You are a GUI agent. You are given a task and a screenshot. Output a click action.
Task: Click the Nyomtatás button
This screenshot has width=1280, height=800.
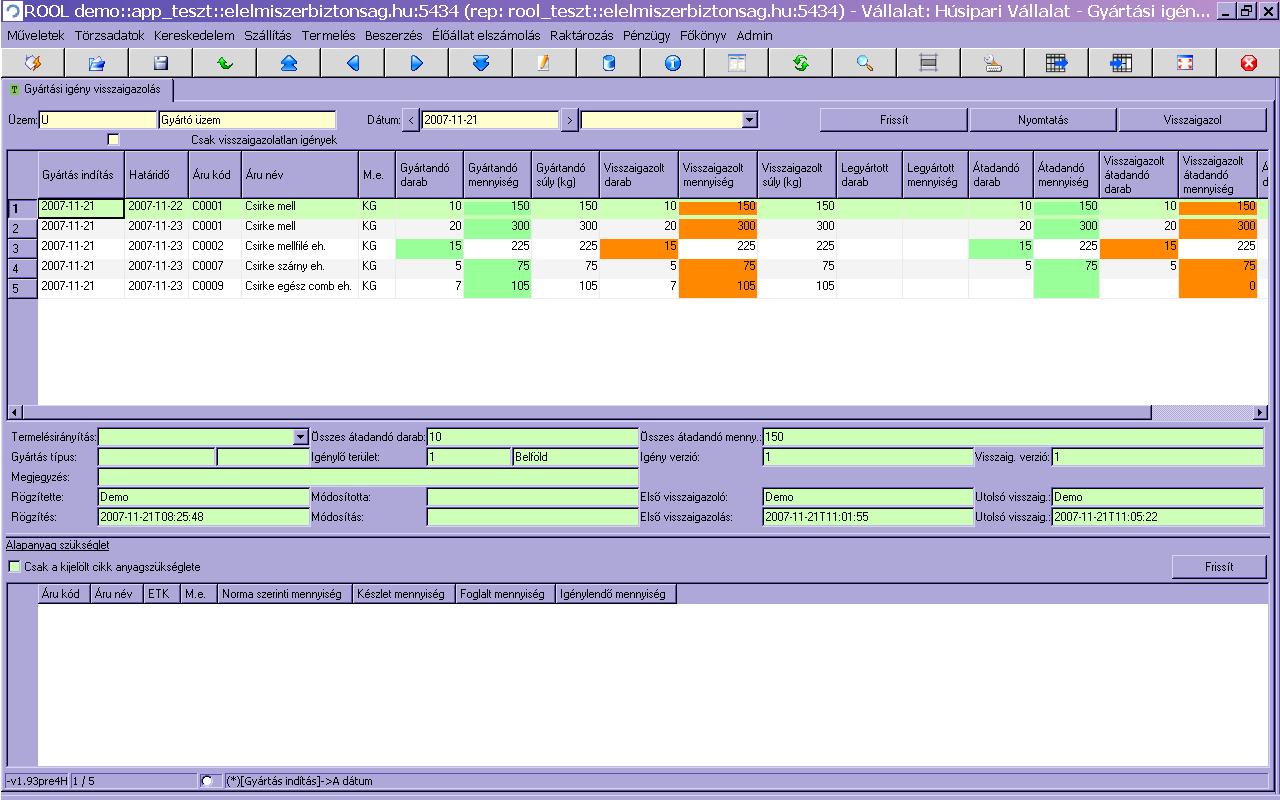(1043, 120)
